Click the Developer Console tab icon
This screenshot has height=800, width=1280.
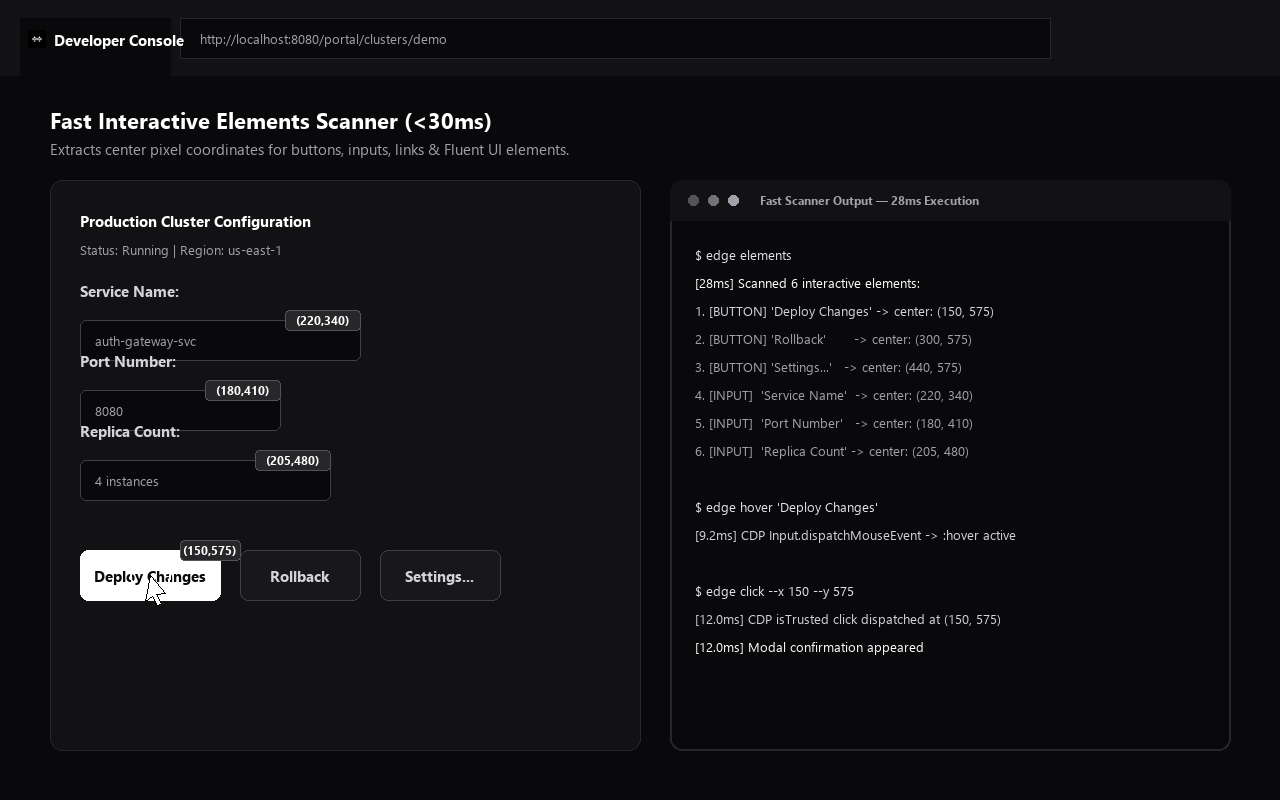37,40
